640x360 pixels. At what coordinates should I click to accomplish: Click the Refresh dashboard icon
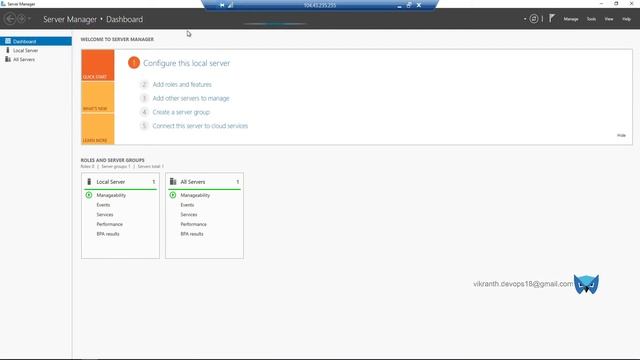(533, 19)
